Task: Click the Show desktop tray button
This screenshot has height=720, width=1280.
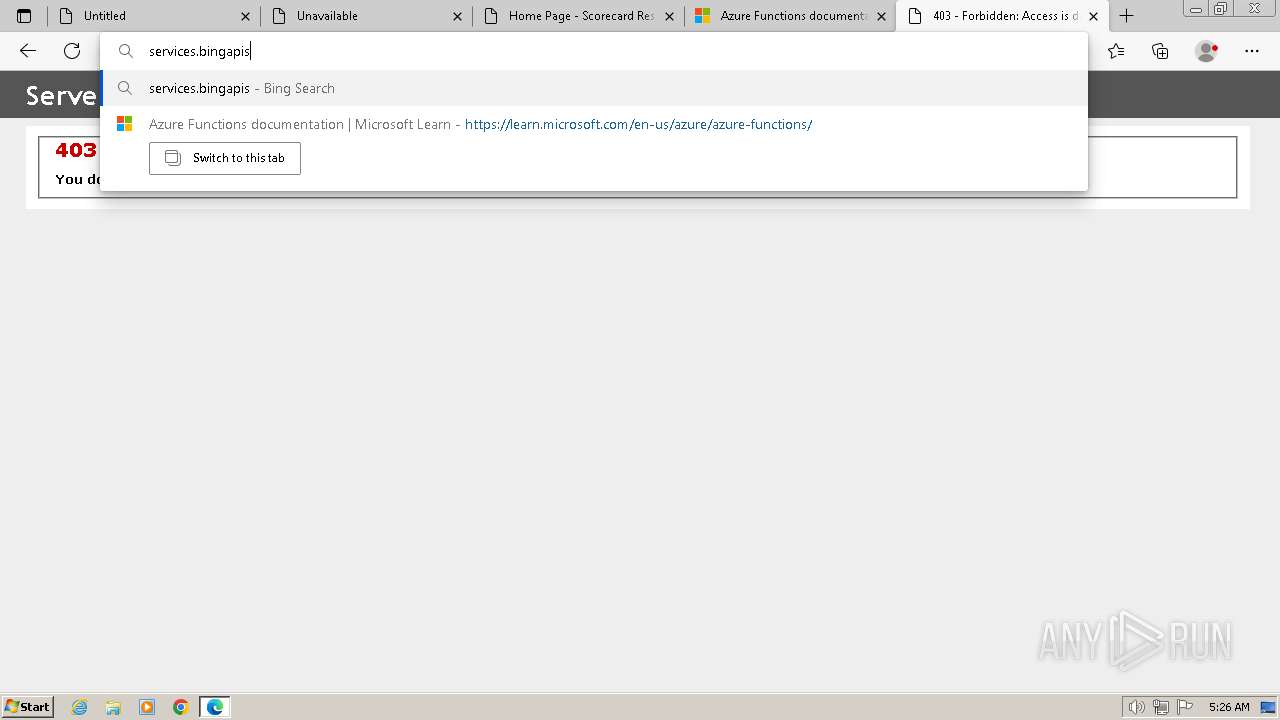Action: click(1268, 707)
